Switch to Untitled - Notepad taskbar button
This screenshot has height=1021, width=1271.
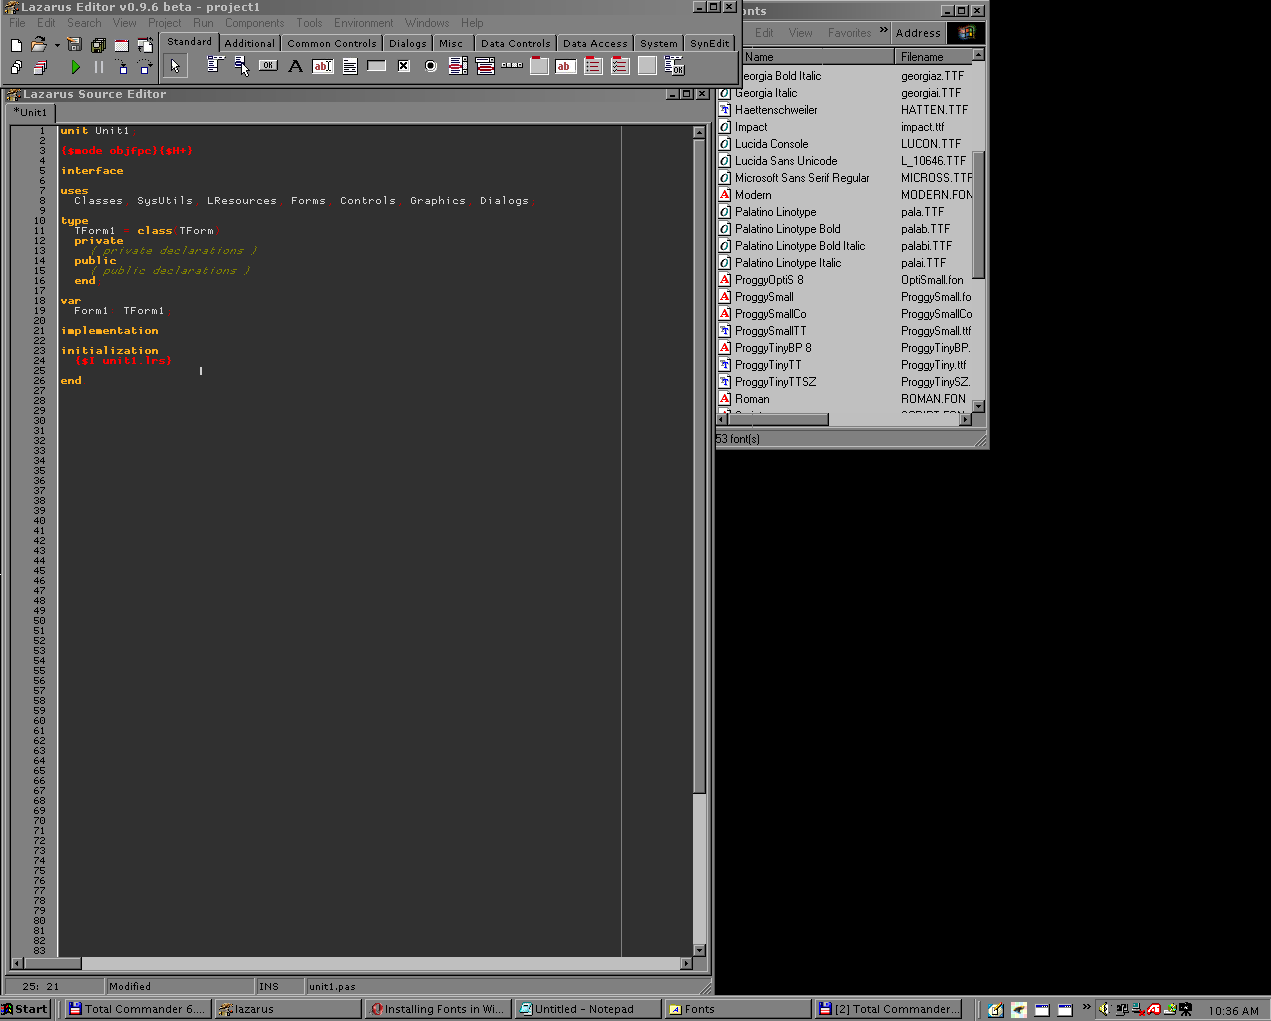coord(588,1009)
